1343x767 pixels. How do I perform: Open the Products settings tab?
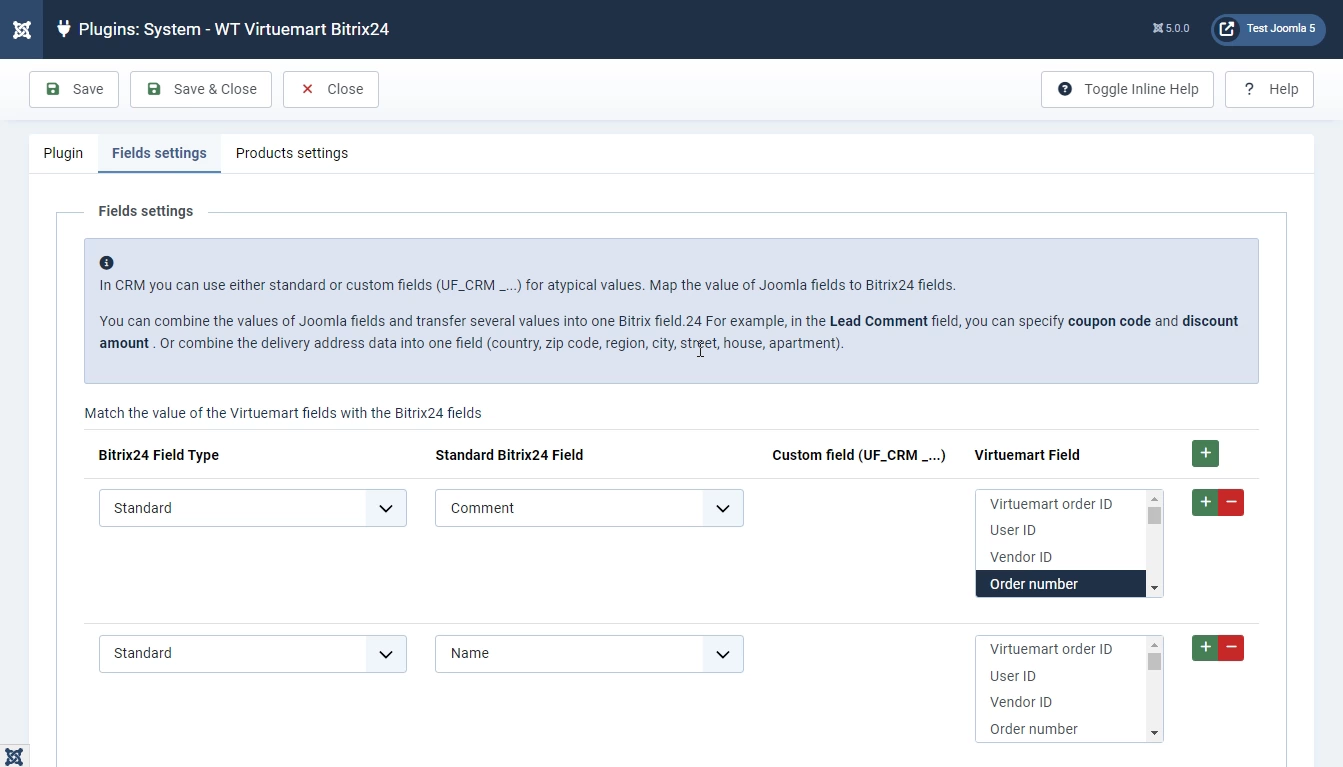[292, 153]
